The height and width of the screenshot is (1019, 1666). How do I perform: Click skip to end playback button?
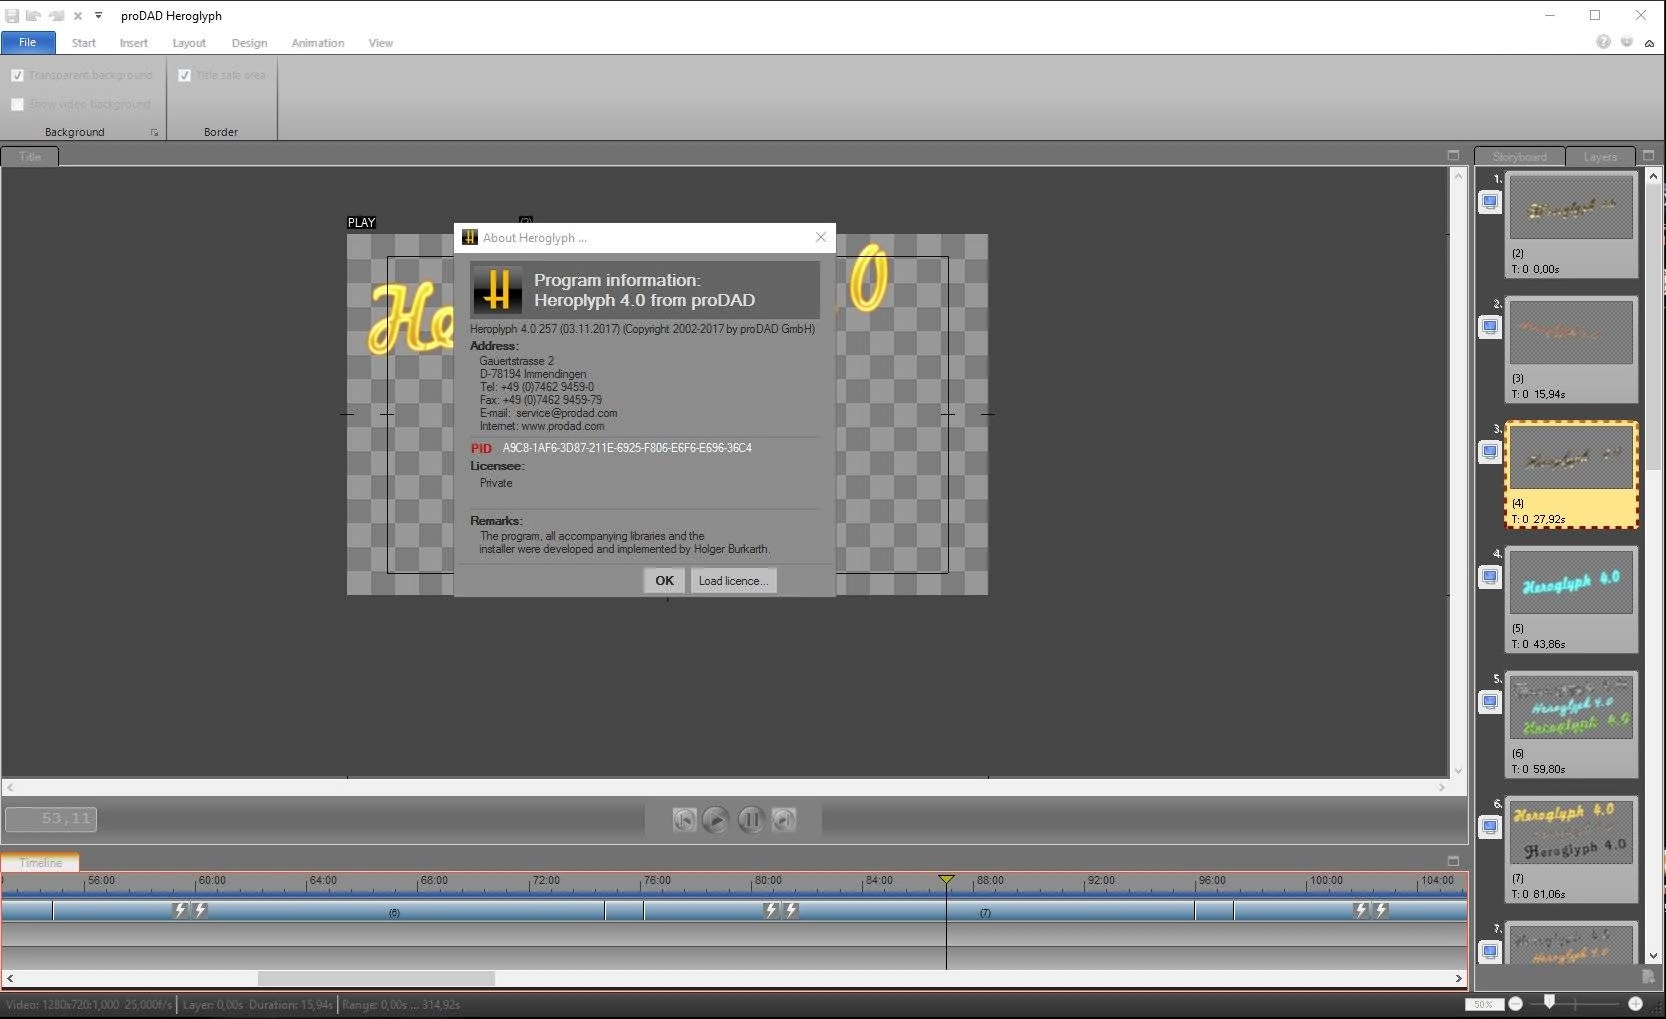[784, 820]
